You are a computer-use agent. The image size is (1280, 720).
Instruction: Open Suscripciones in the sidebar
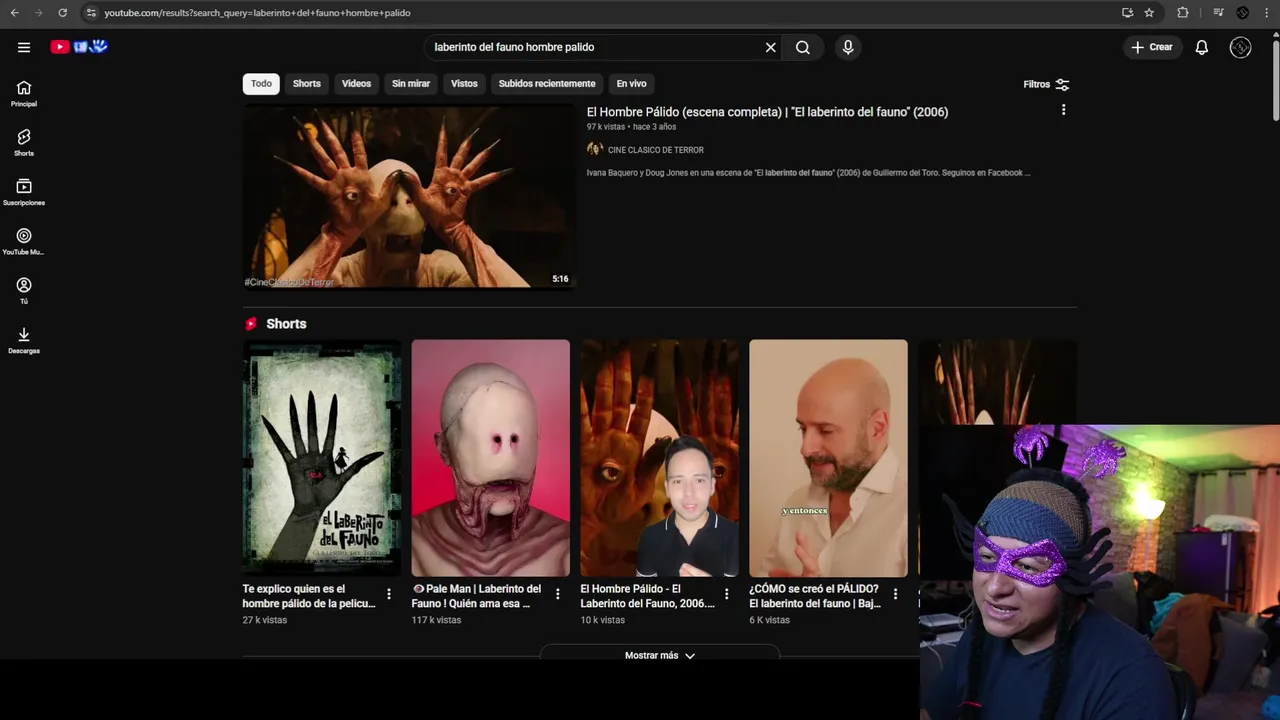(24, 192)
